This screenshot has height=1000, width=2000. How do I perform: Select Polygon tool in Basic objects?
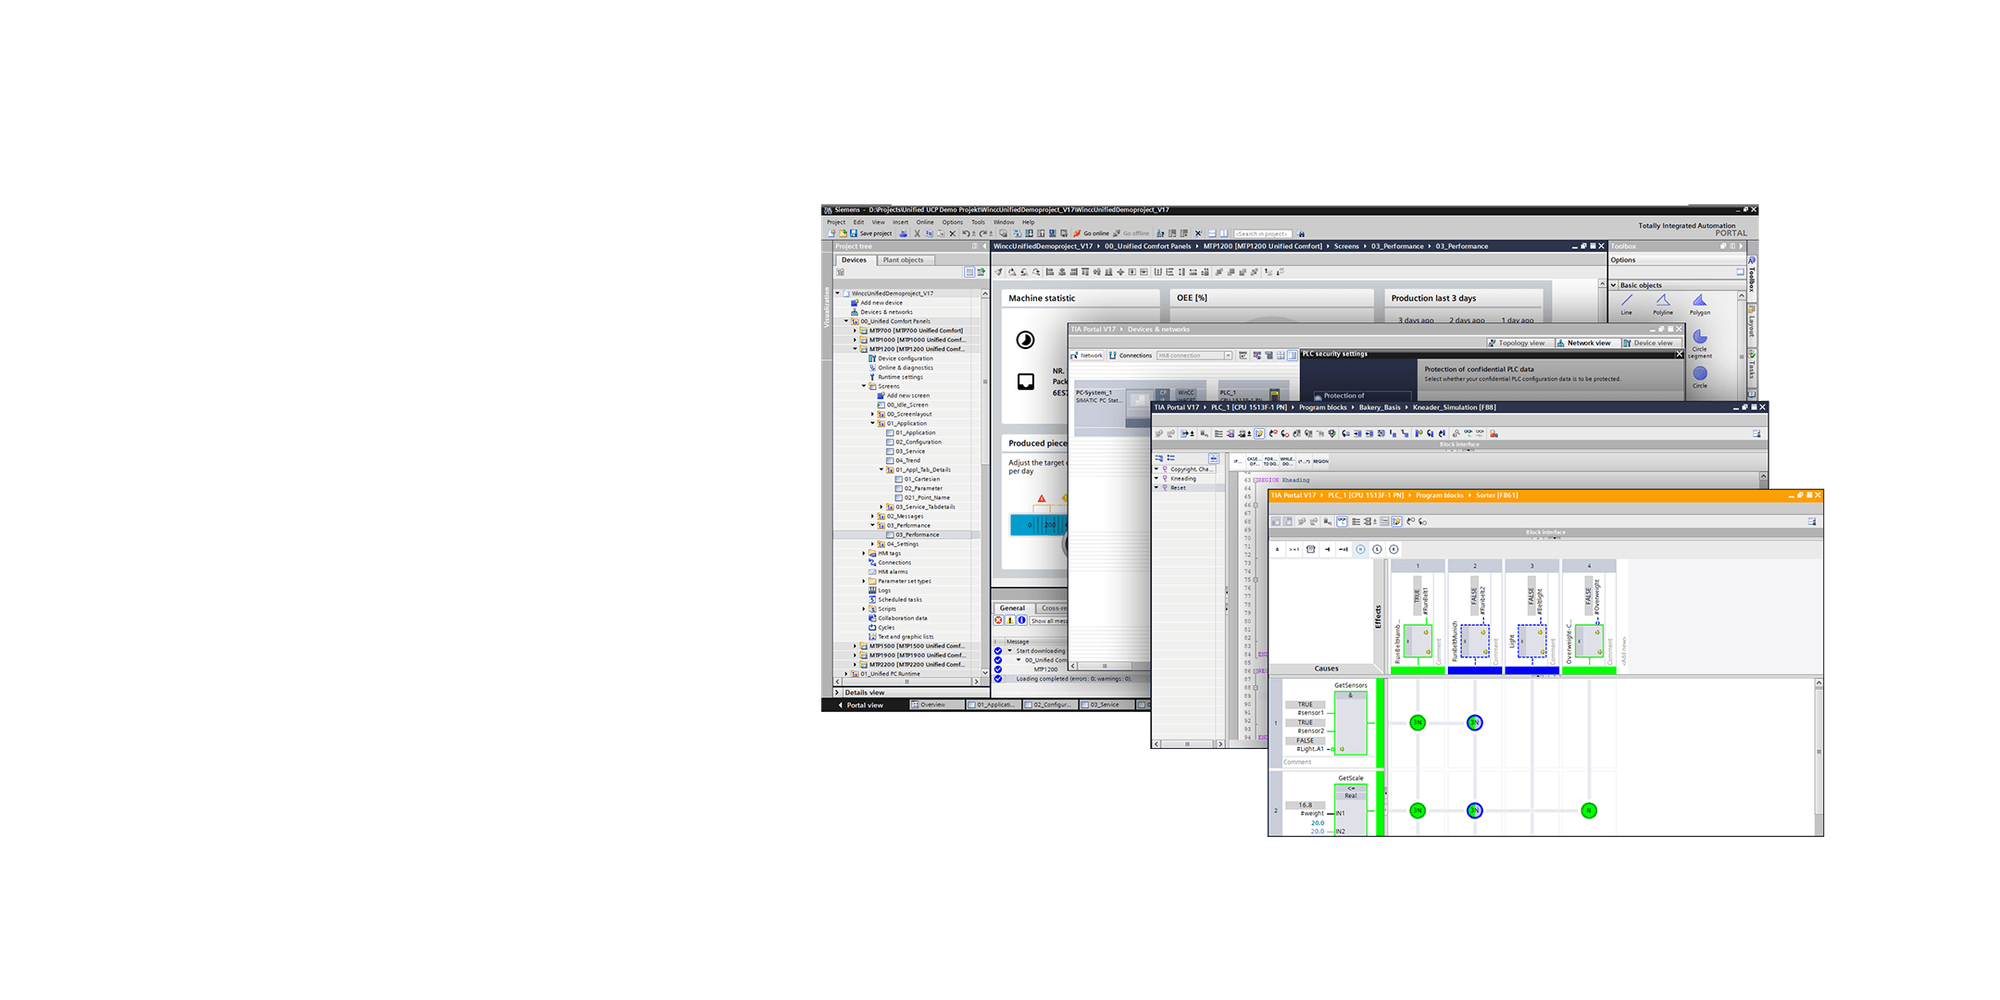(1700, 304)
